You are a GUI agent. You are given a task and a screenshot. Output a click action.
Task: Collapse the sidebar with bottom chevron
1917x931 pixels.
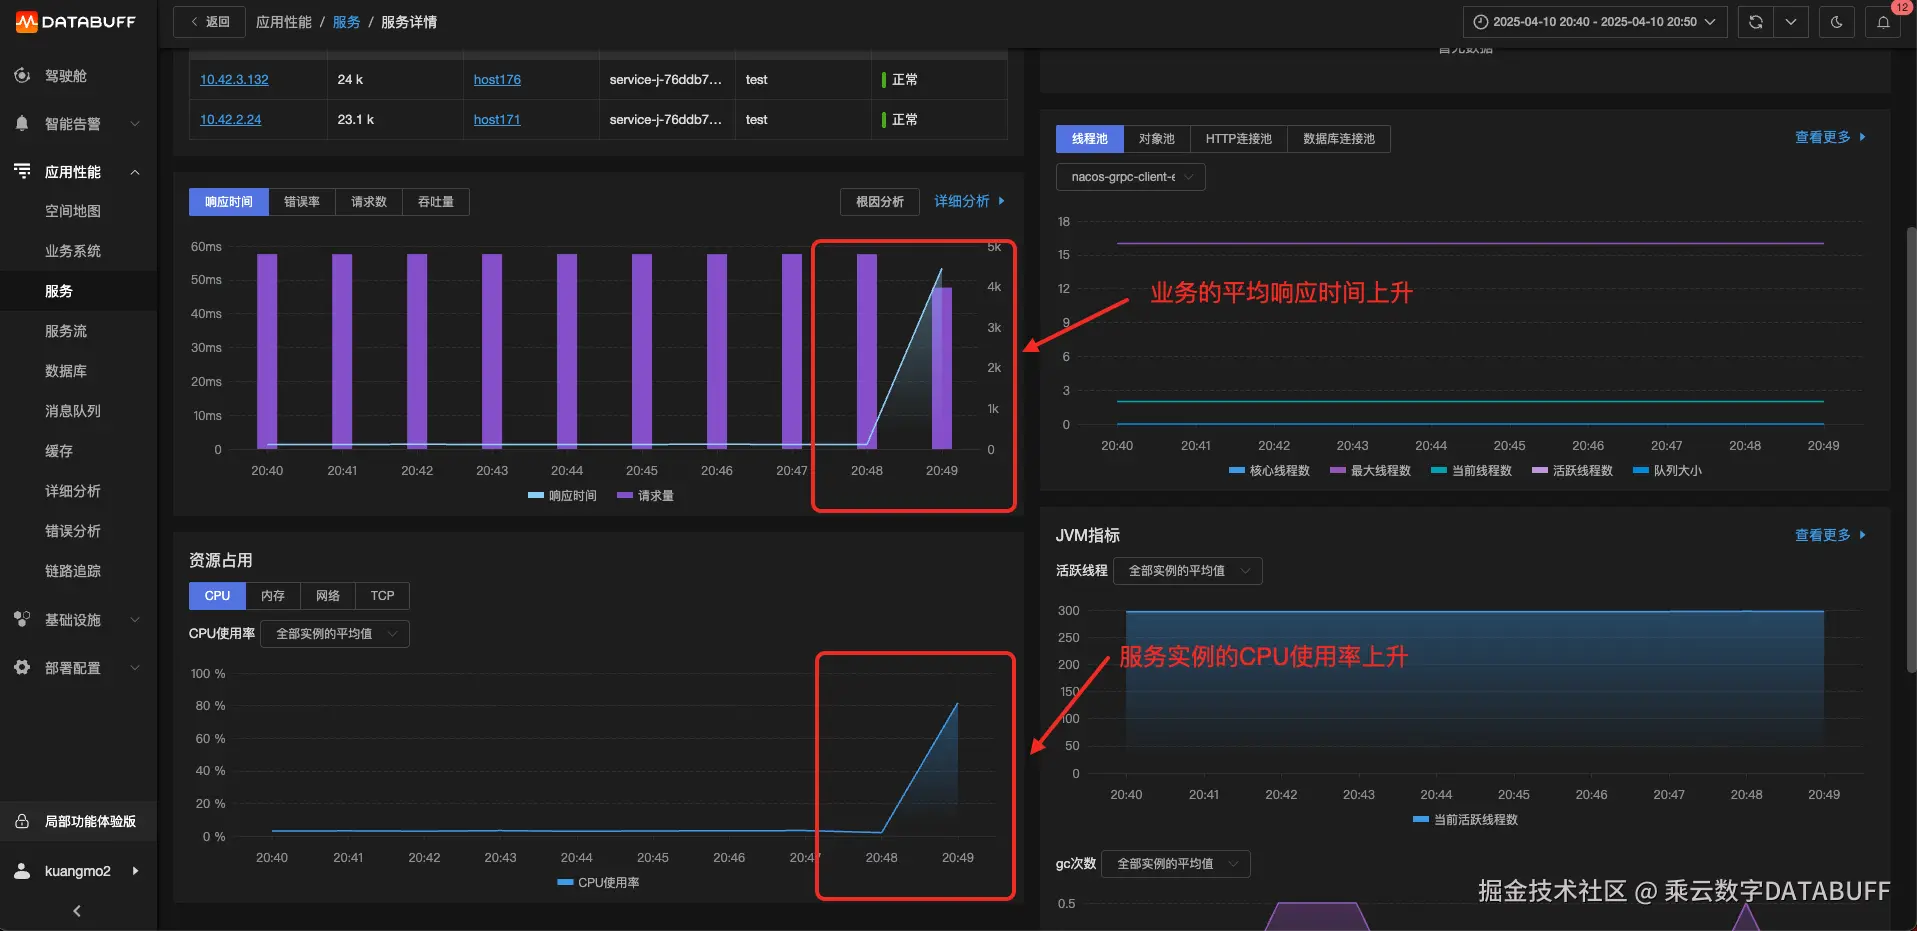coord(77,910)
